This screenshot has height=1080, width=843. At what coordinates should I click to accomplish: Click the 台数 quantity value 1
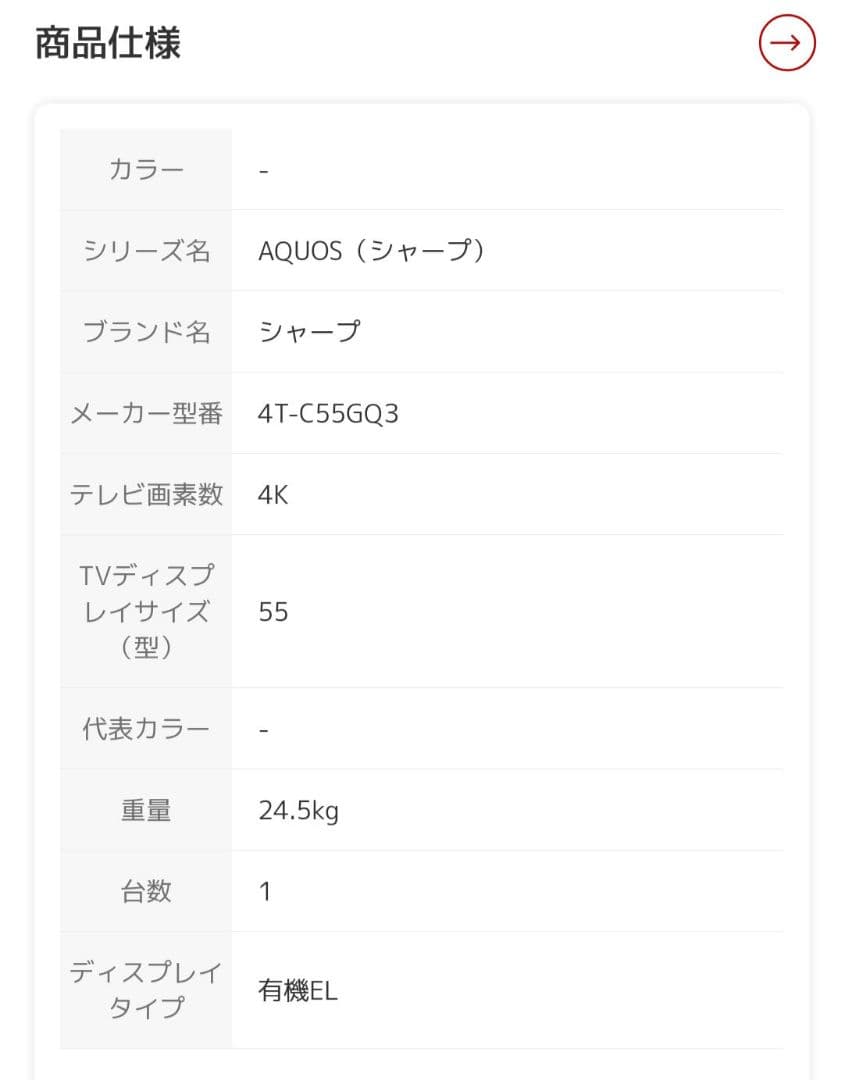point(263,890)
